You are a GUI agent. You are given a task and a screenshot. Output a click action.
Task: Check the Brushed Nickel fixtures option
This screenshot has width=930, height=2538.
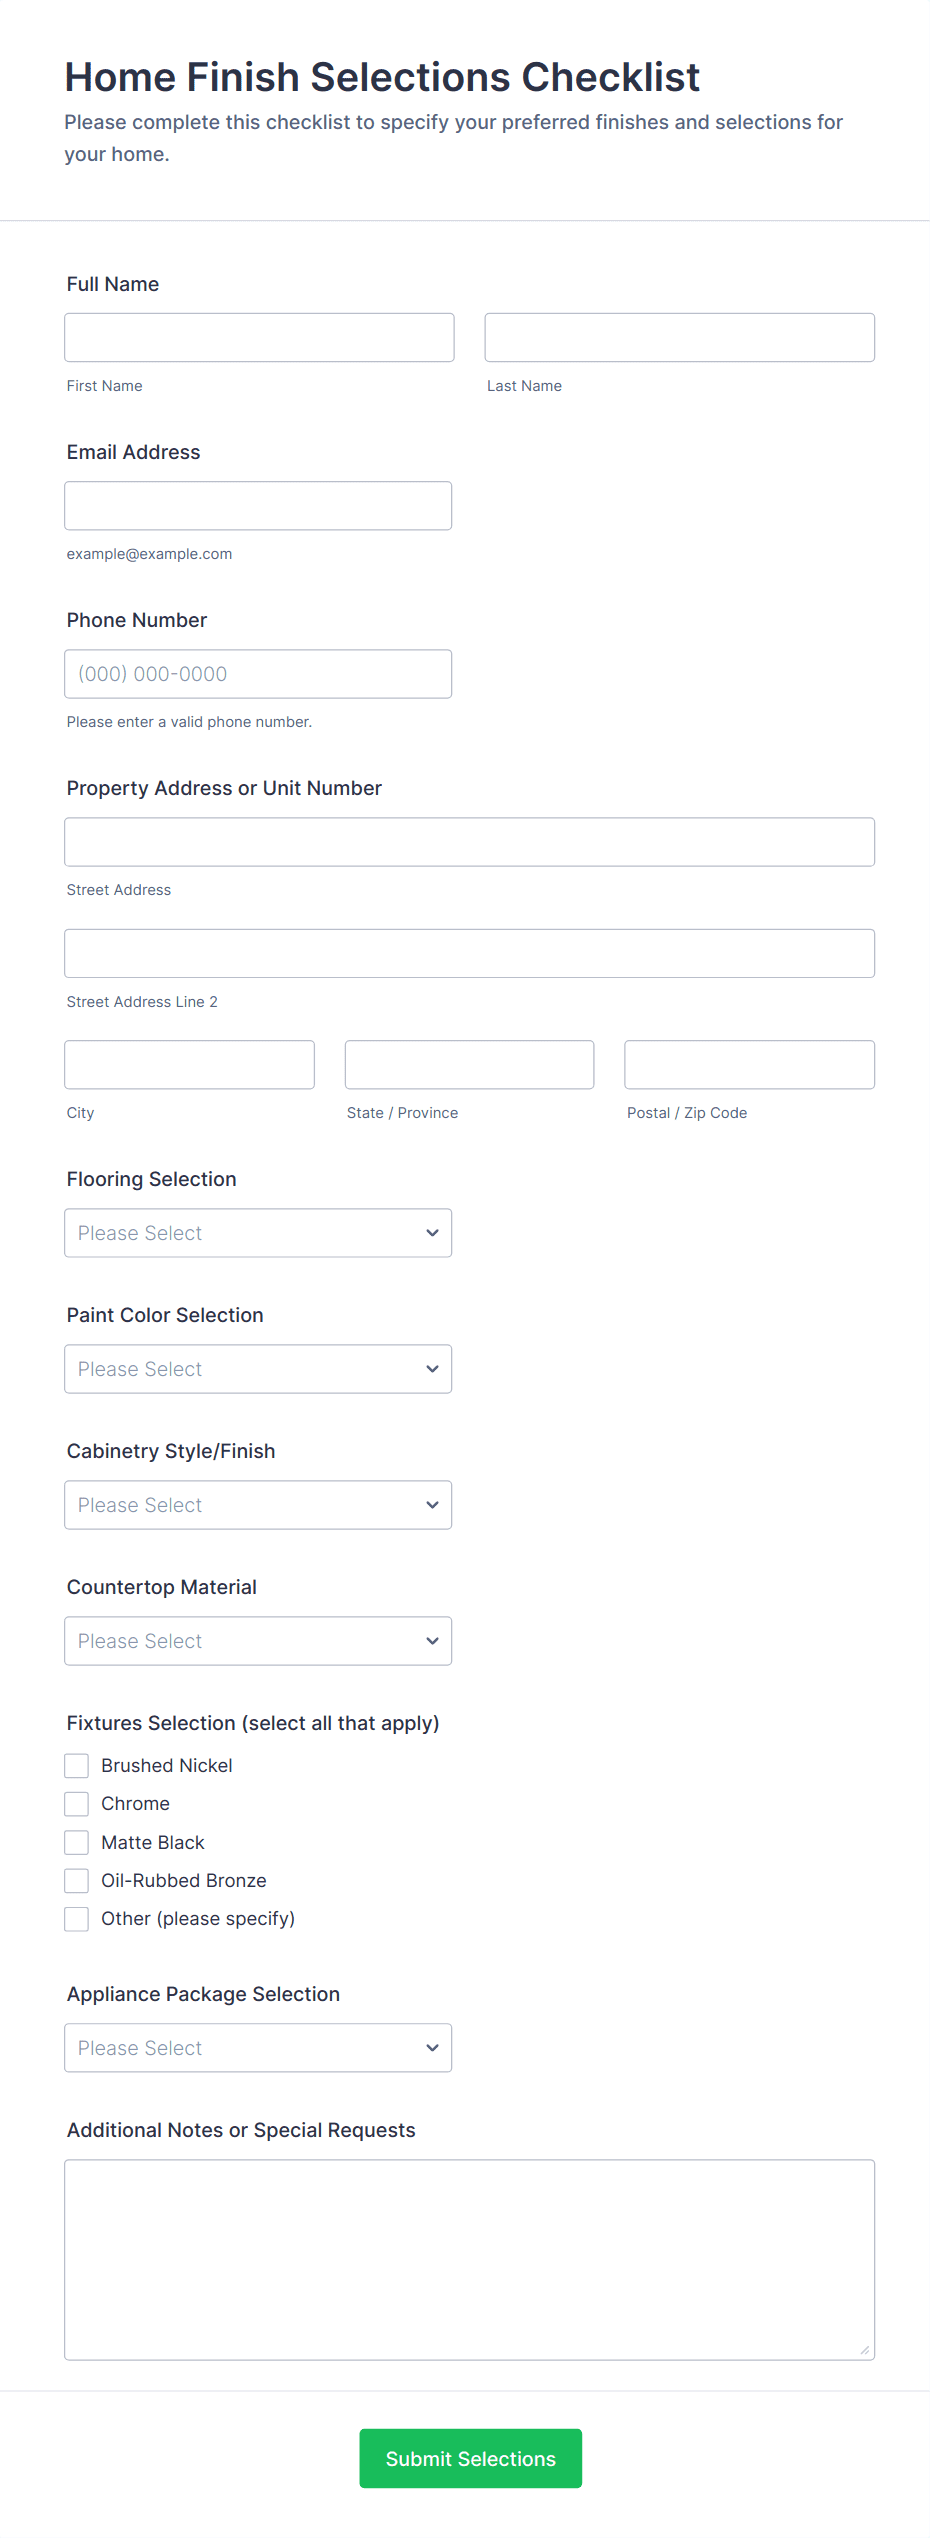[x=77, y=1765]
